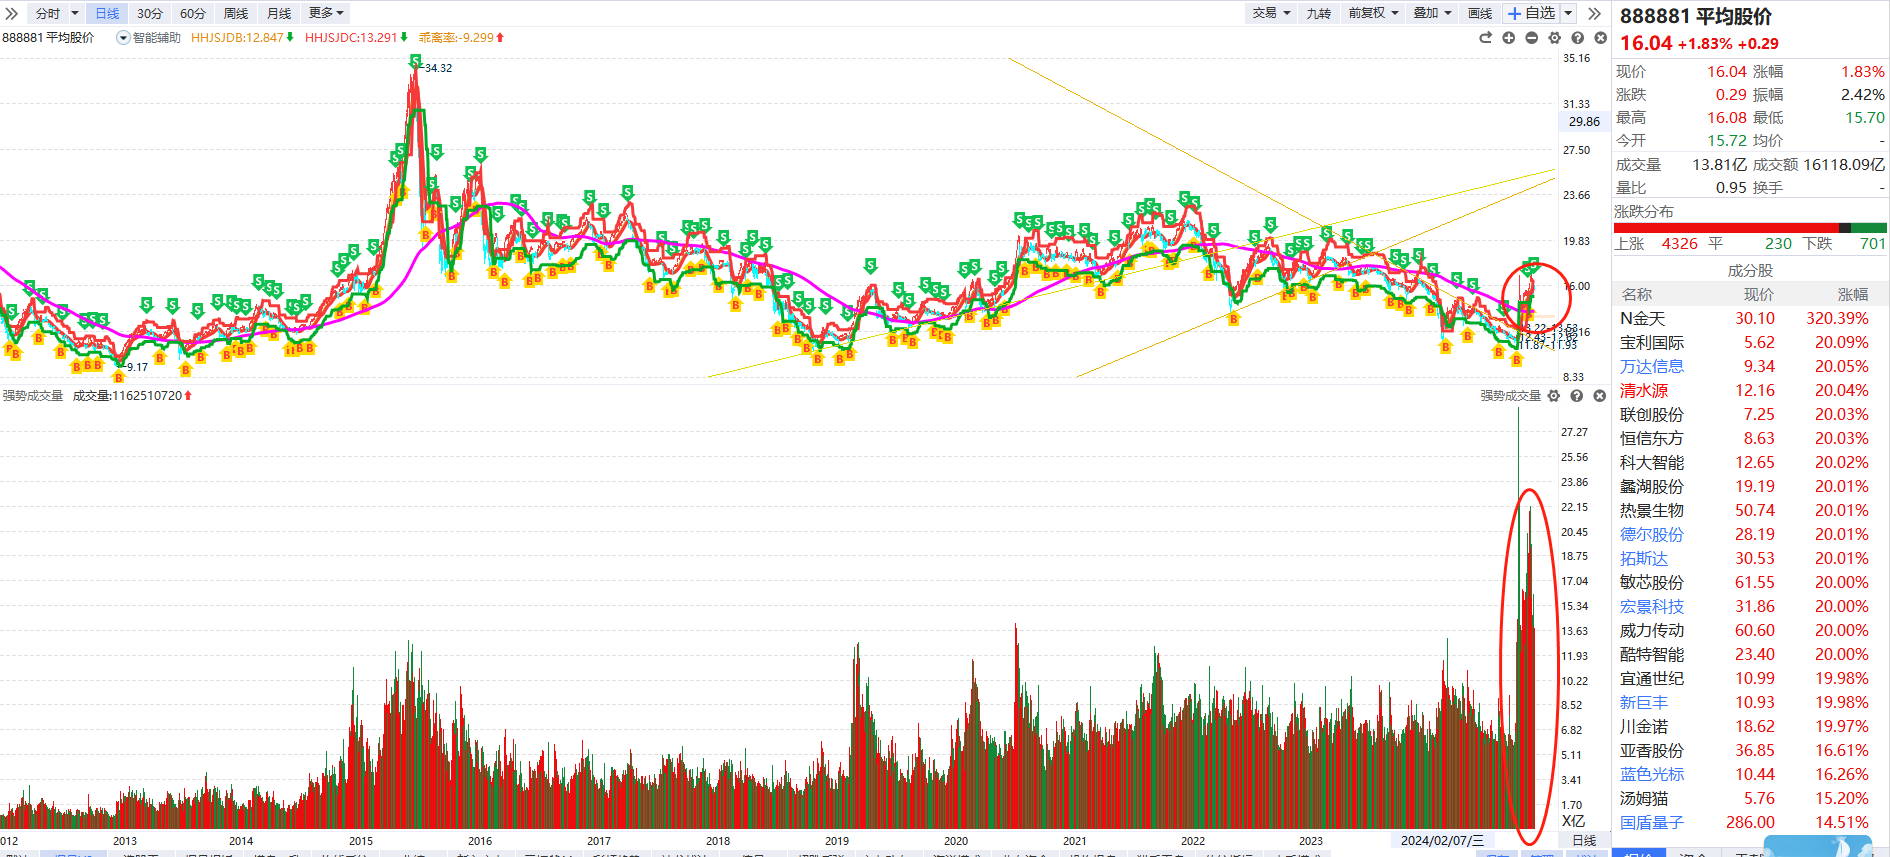Image resolution: width=1890 pixels, height=857 pixels.
Task: Open help icon for main chart indicator
Action: [x=1577, y=38]
